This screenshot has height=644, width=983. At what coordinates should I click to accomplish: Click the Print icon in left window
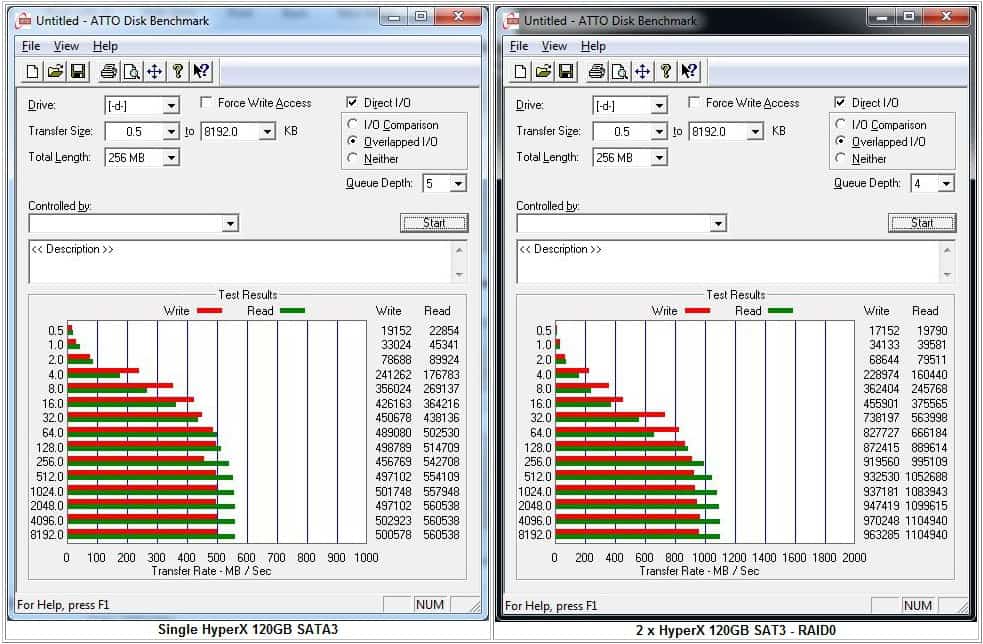[109, 71]
